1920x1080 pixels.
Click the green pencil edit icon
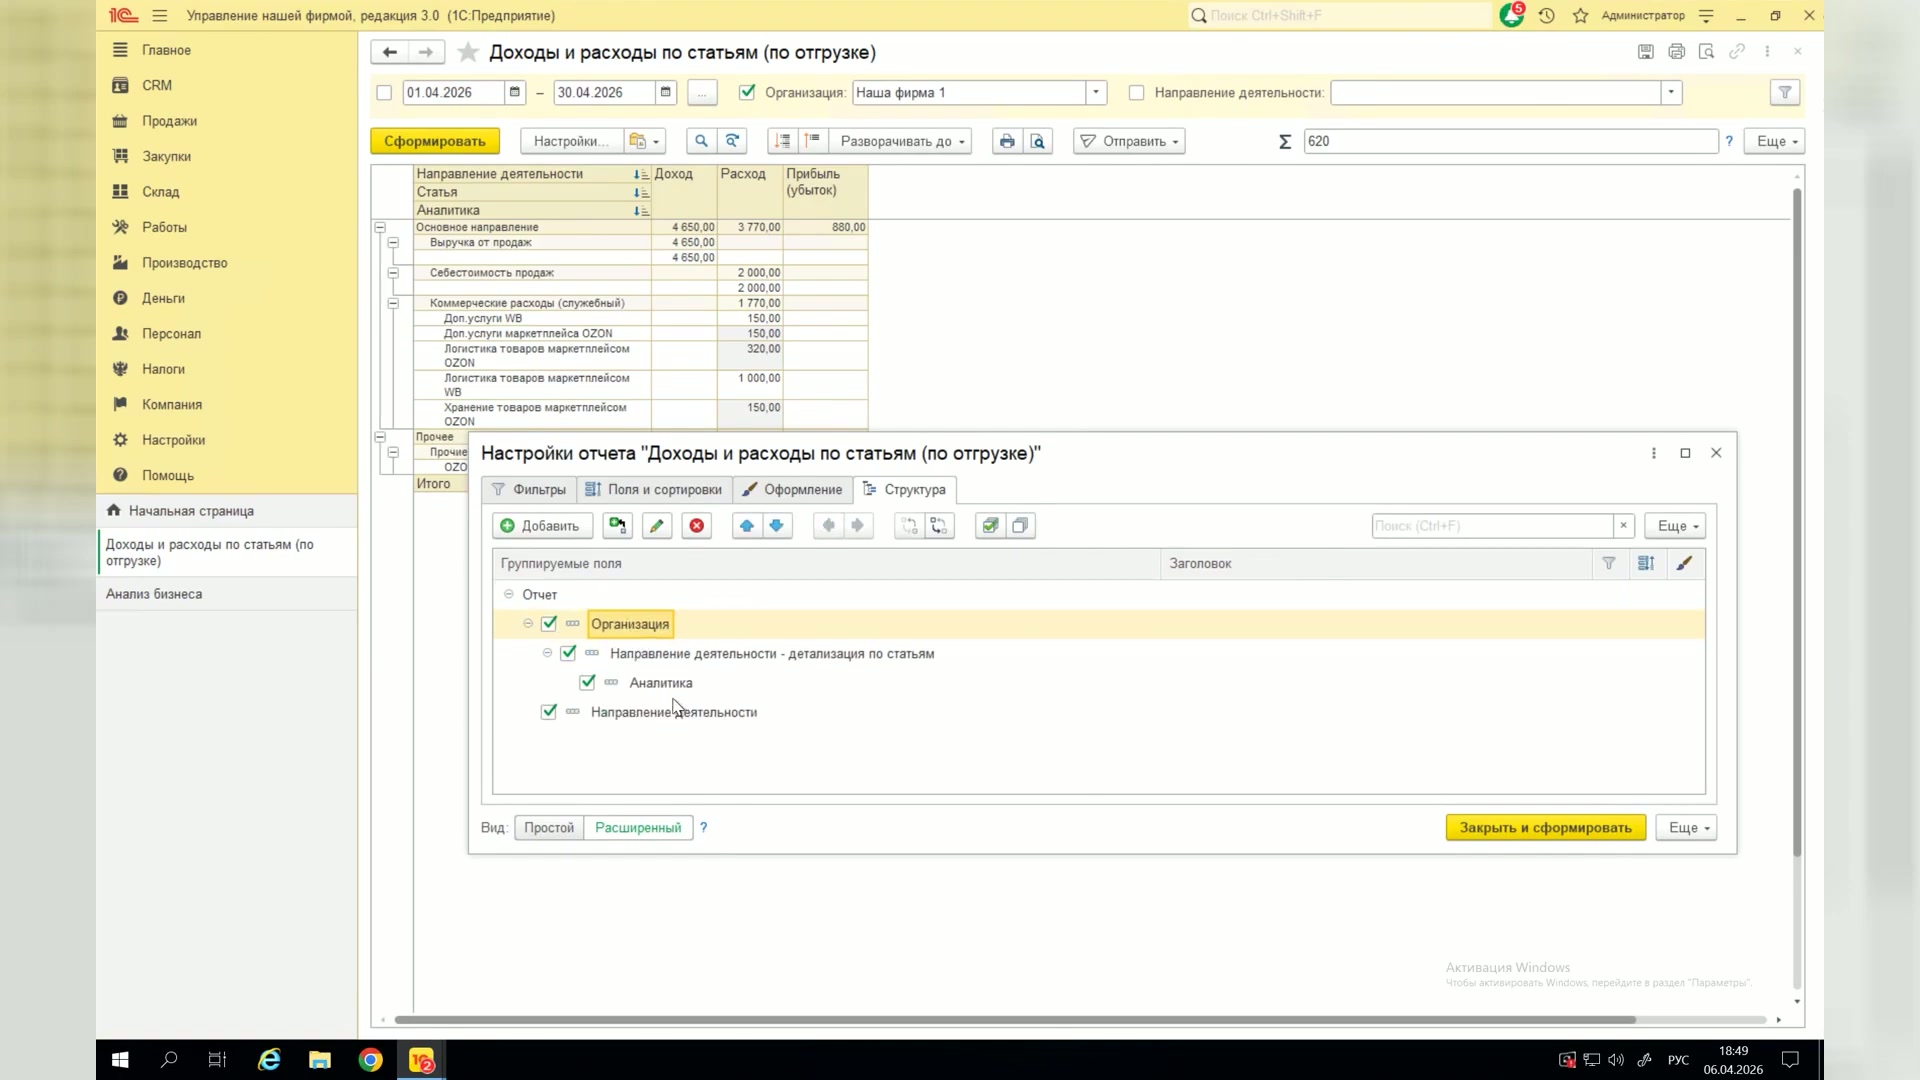coord(657,526)
